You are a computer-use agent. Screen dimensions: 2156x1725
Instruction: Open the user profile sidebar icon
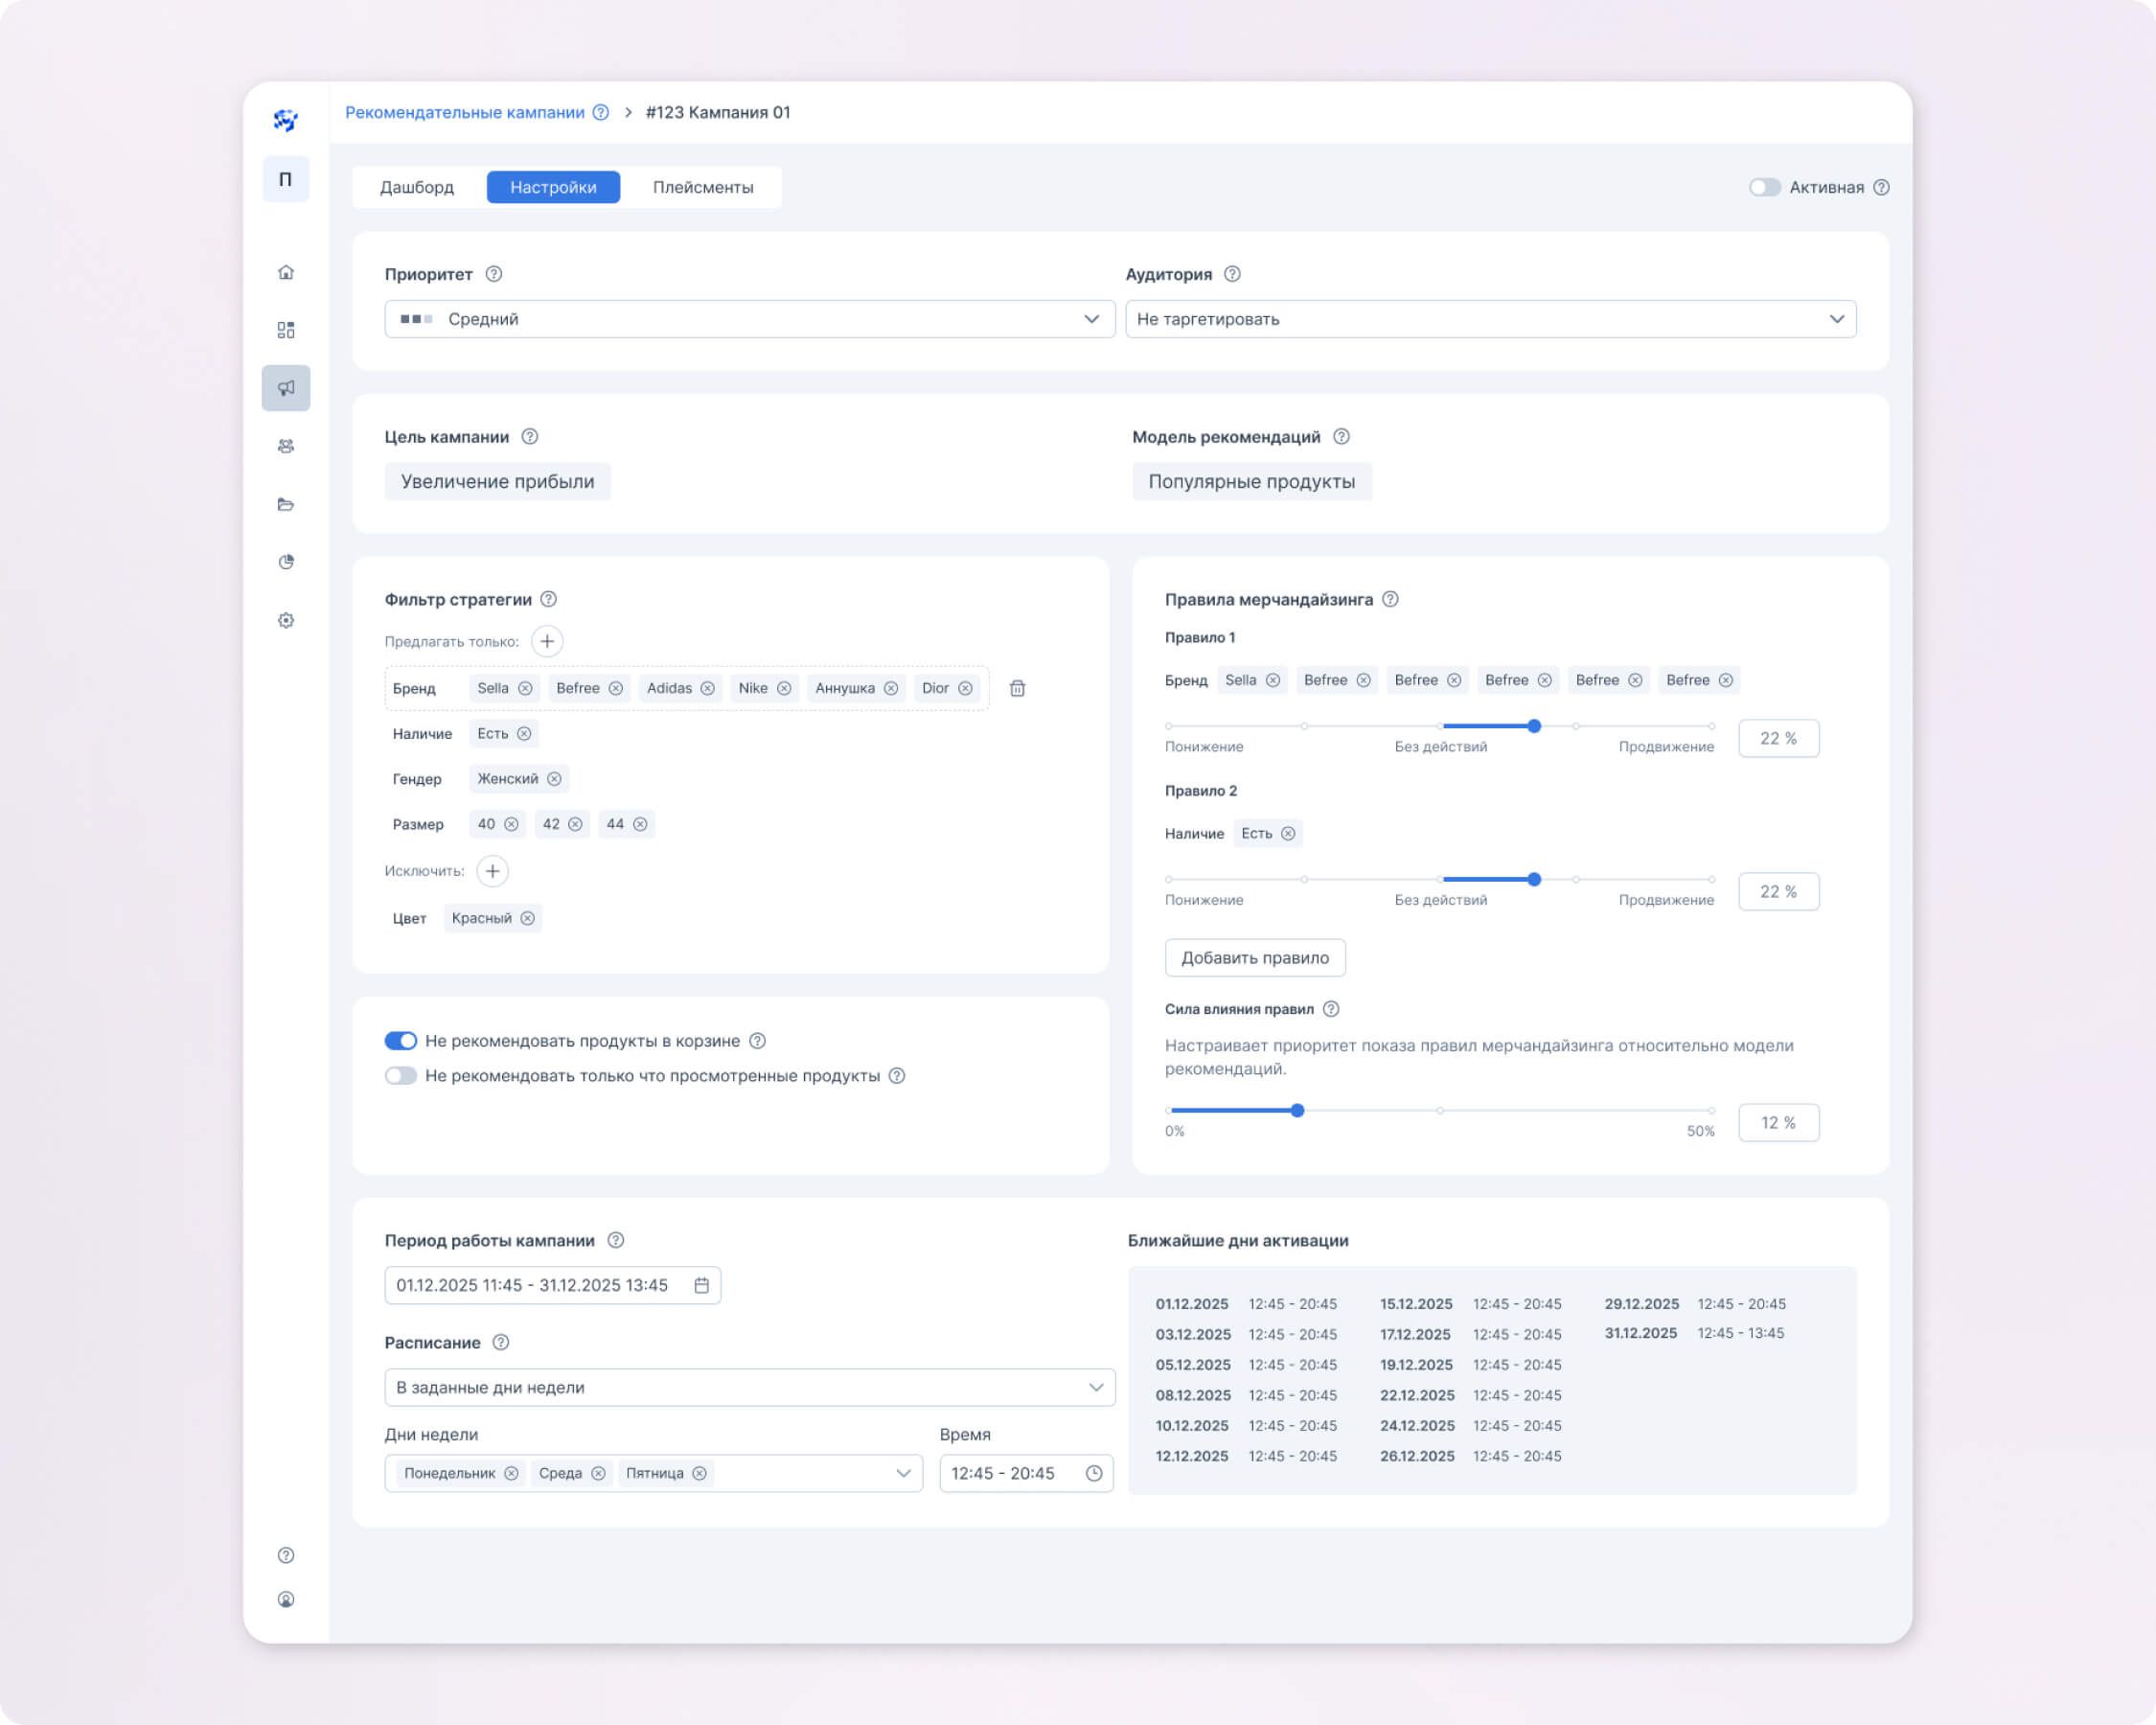coord(286,1600)
